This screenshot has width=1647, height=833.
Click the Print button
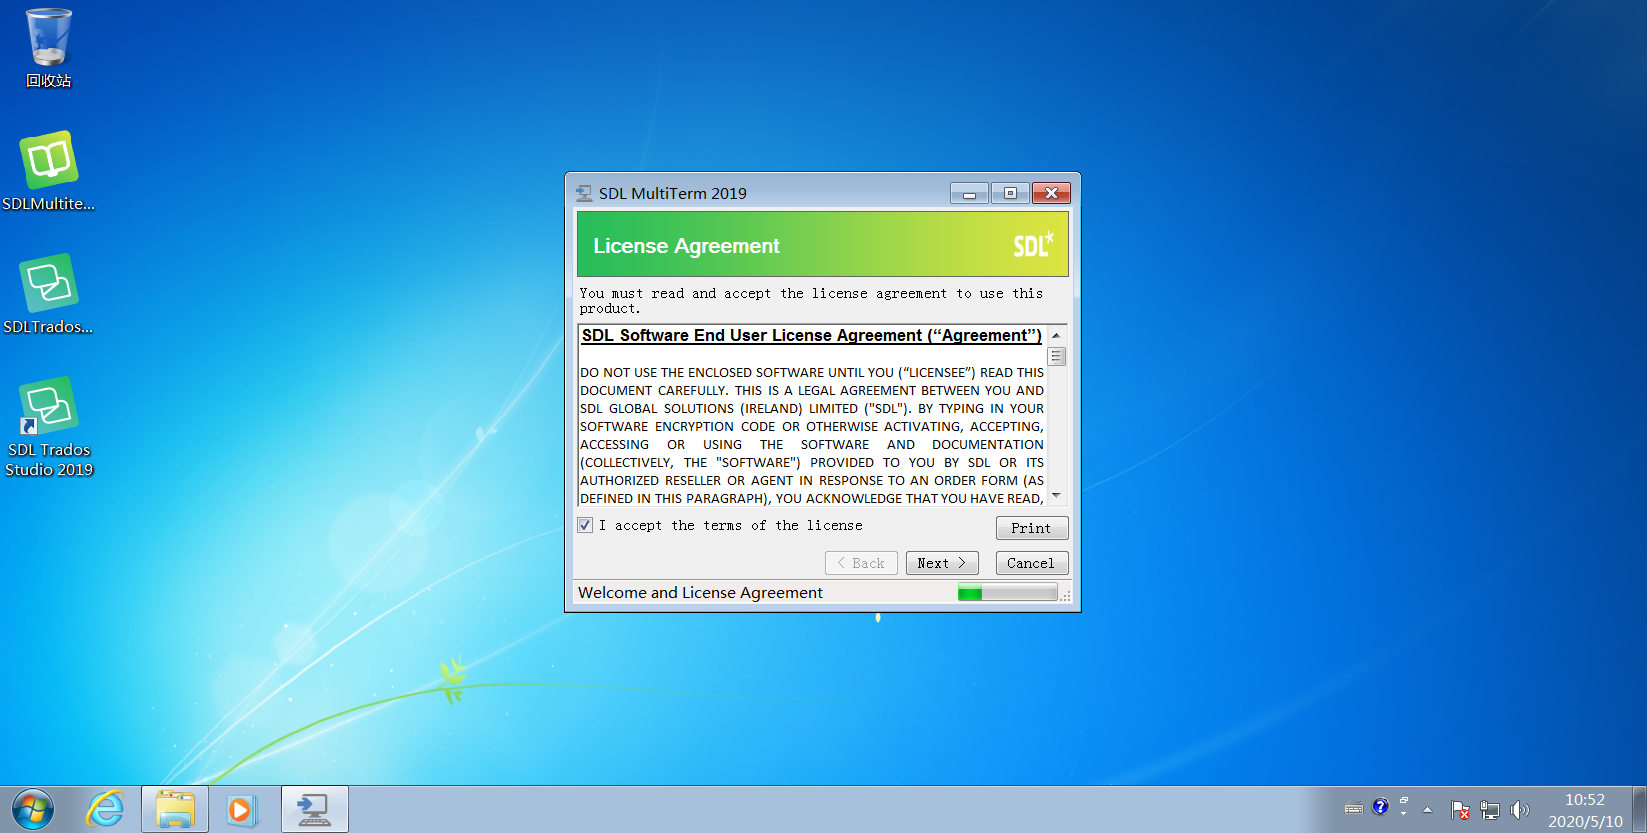tap(1032, 528)
